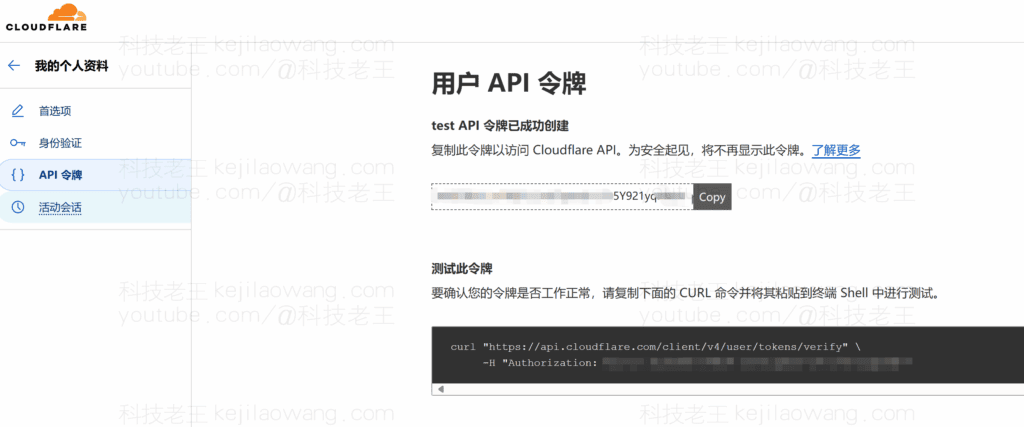Viewport: 1024px width, 427px height.
Task: Select the 用户 API 令牌 heading
Action: coord(509,84)
